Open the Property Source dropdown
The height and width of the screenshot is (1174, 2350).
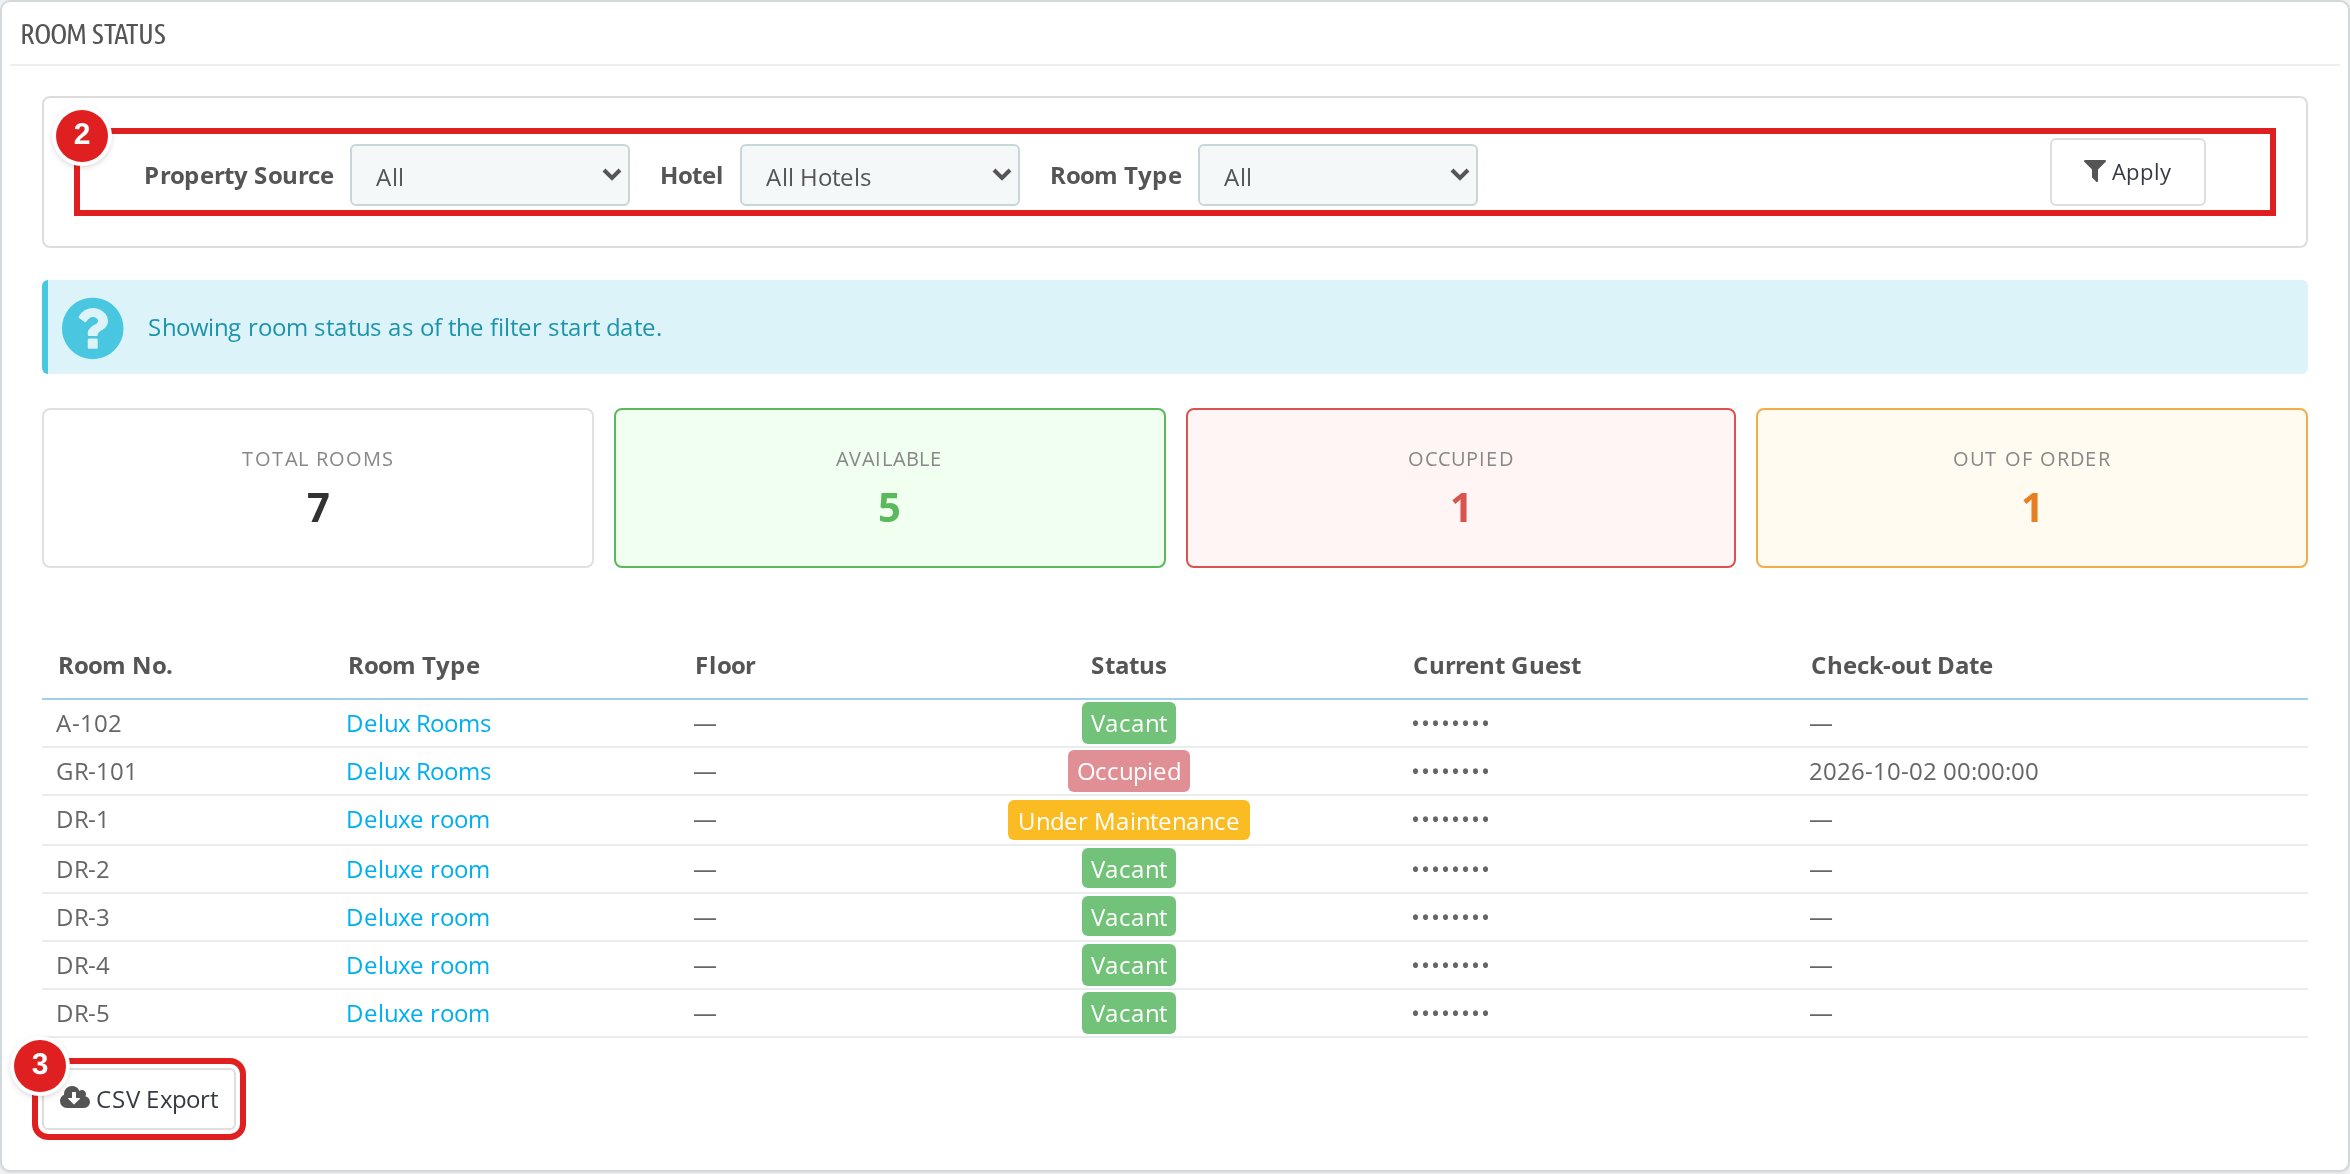(x=490, y=176)
